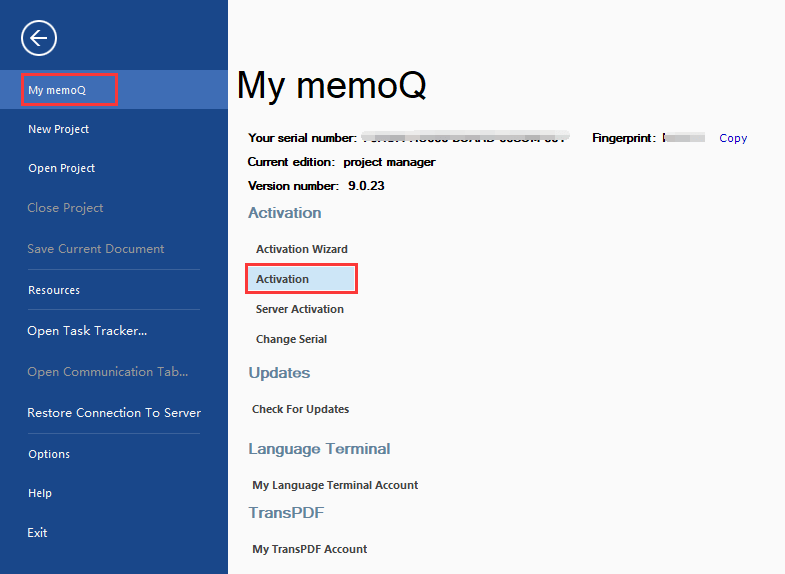Select Change Serial option
Image resolution: width=785 pixels, height=574 pixels.
click(291, 339)
